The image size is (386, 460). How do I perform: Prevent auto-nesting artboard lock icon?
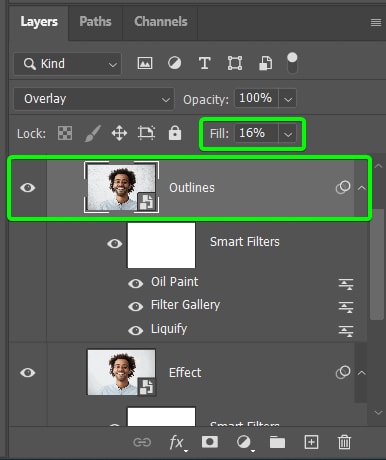click(146, 133)
